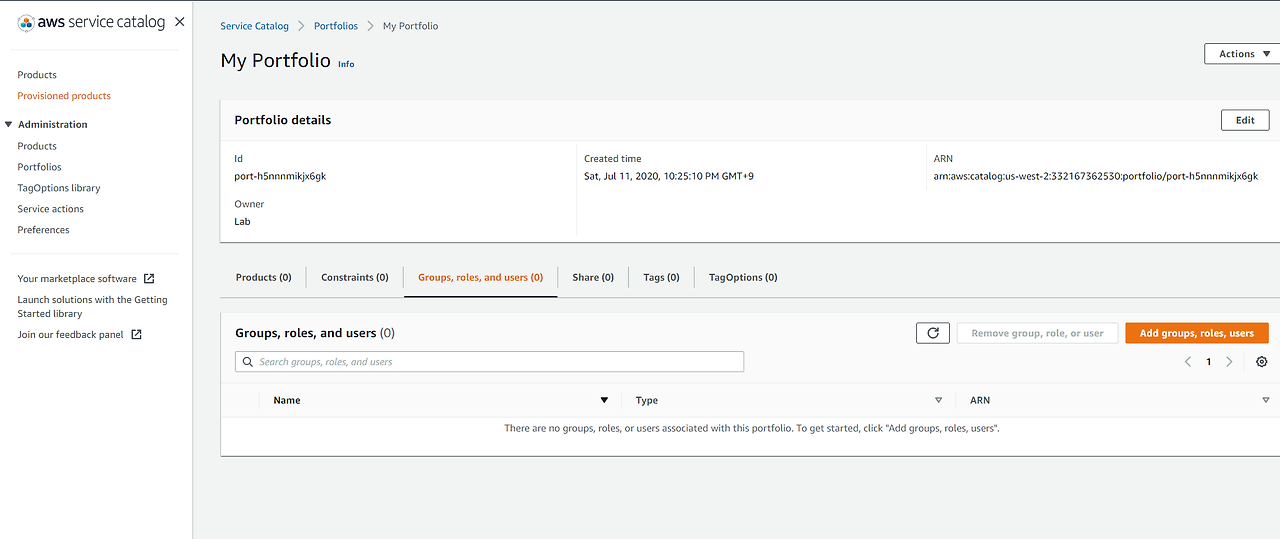
Task: Switch to TagOptions (0) tab
Action: [743, 278]
